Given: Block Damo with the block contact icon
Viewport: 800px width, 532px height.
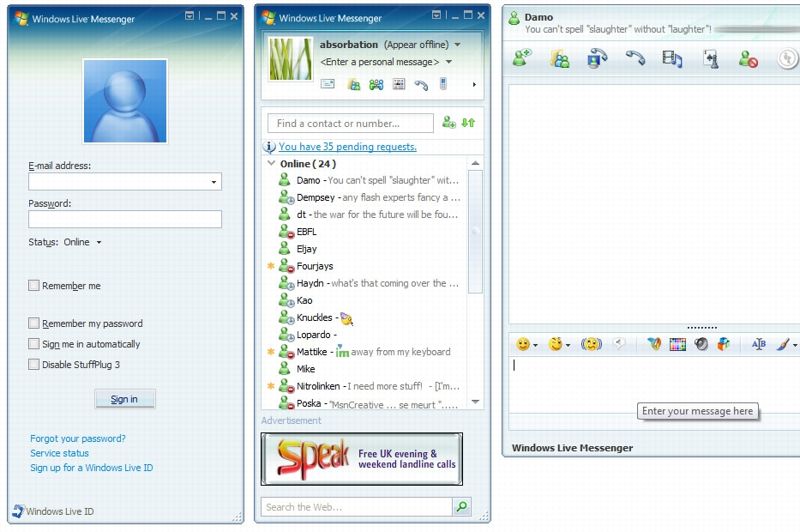Looking at the screenshot, I should coord(748,59).
